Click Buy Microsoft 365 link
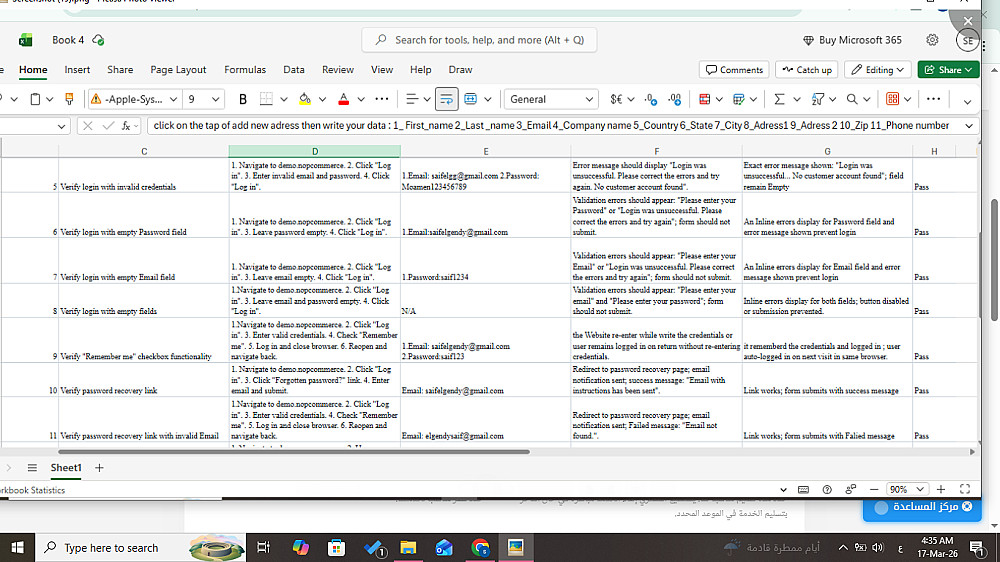This screenshot has height=562, width=1000. pyautogui.click(x=852, y=40)
